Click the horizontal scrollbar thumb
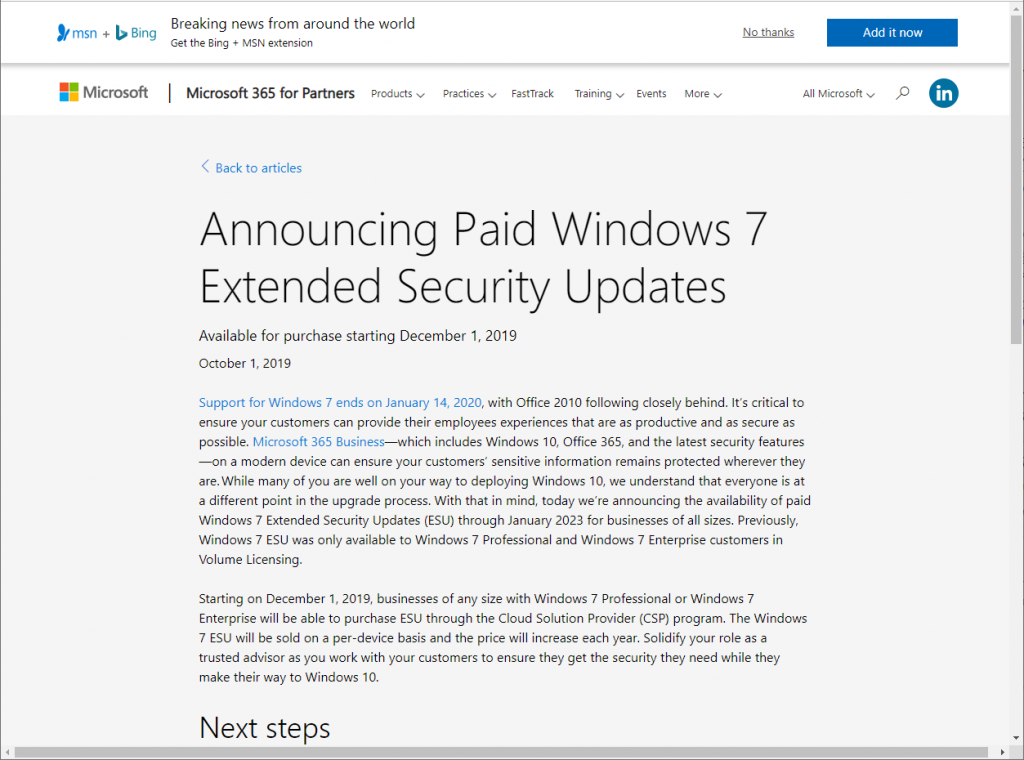 click(x=501, y=753)
